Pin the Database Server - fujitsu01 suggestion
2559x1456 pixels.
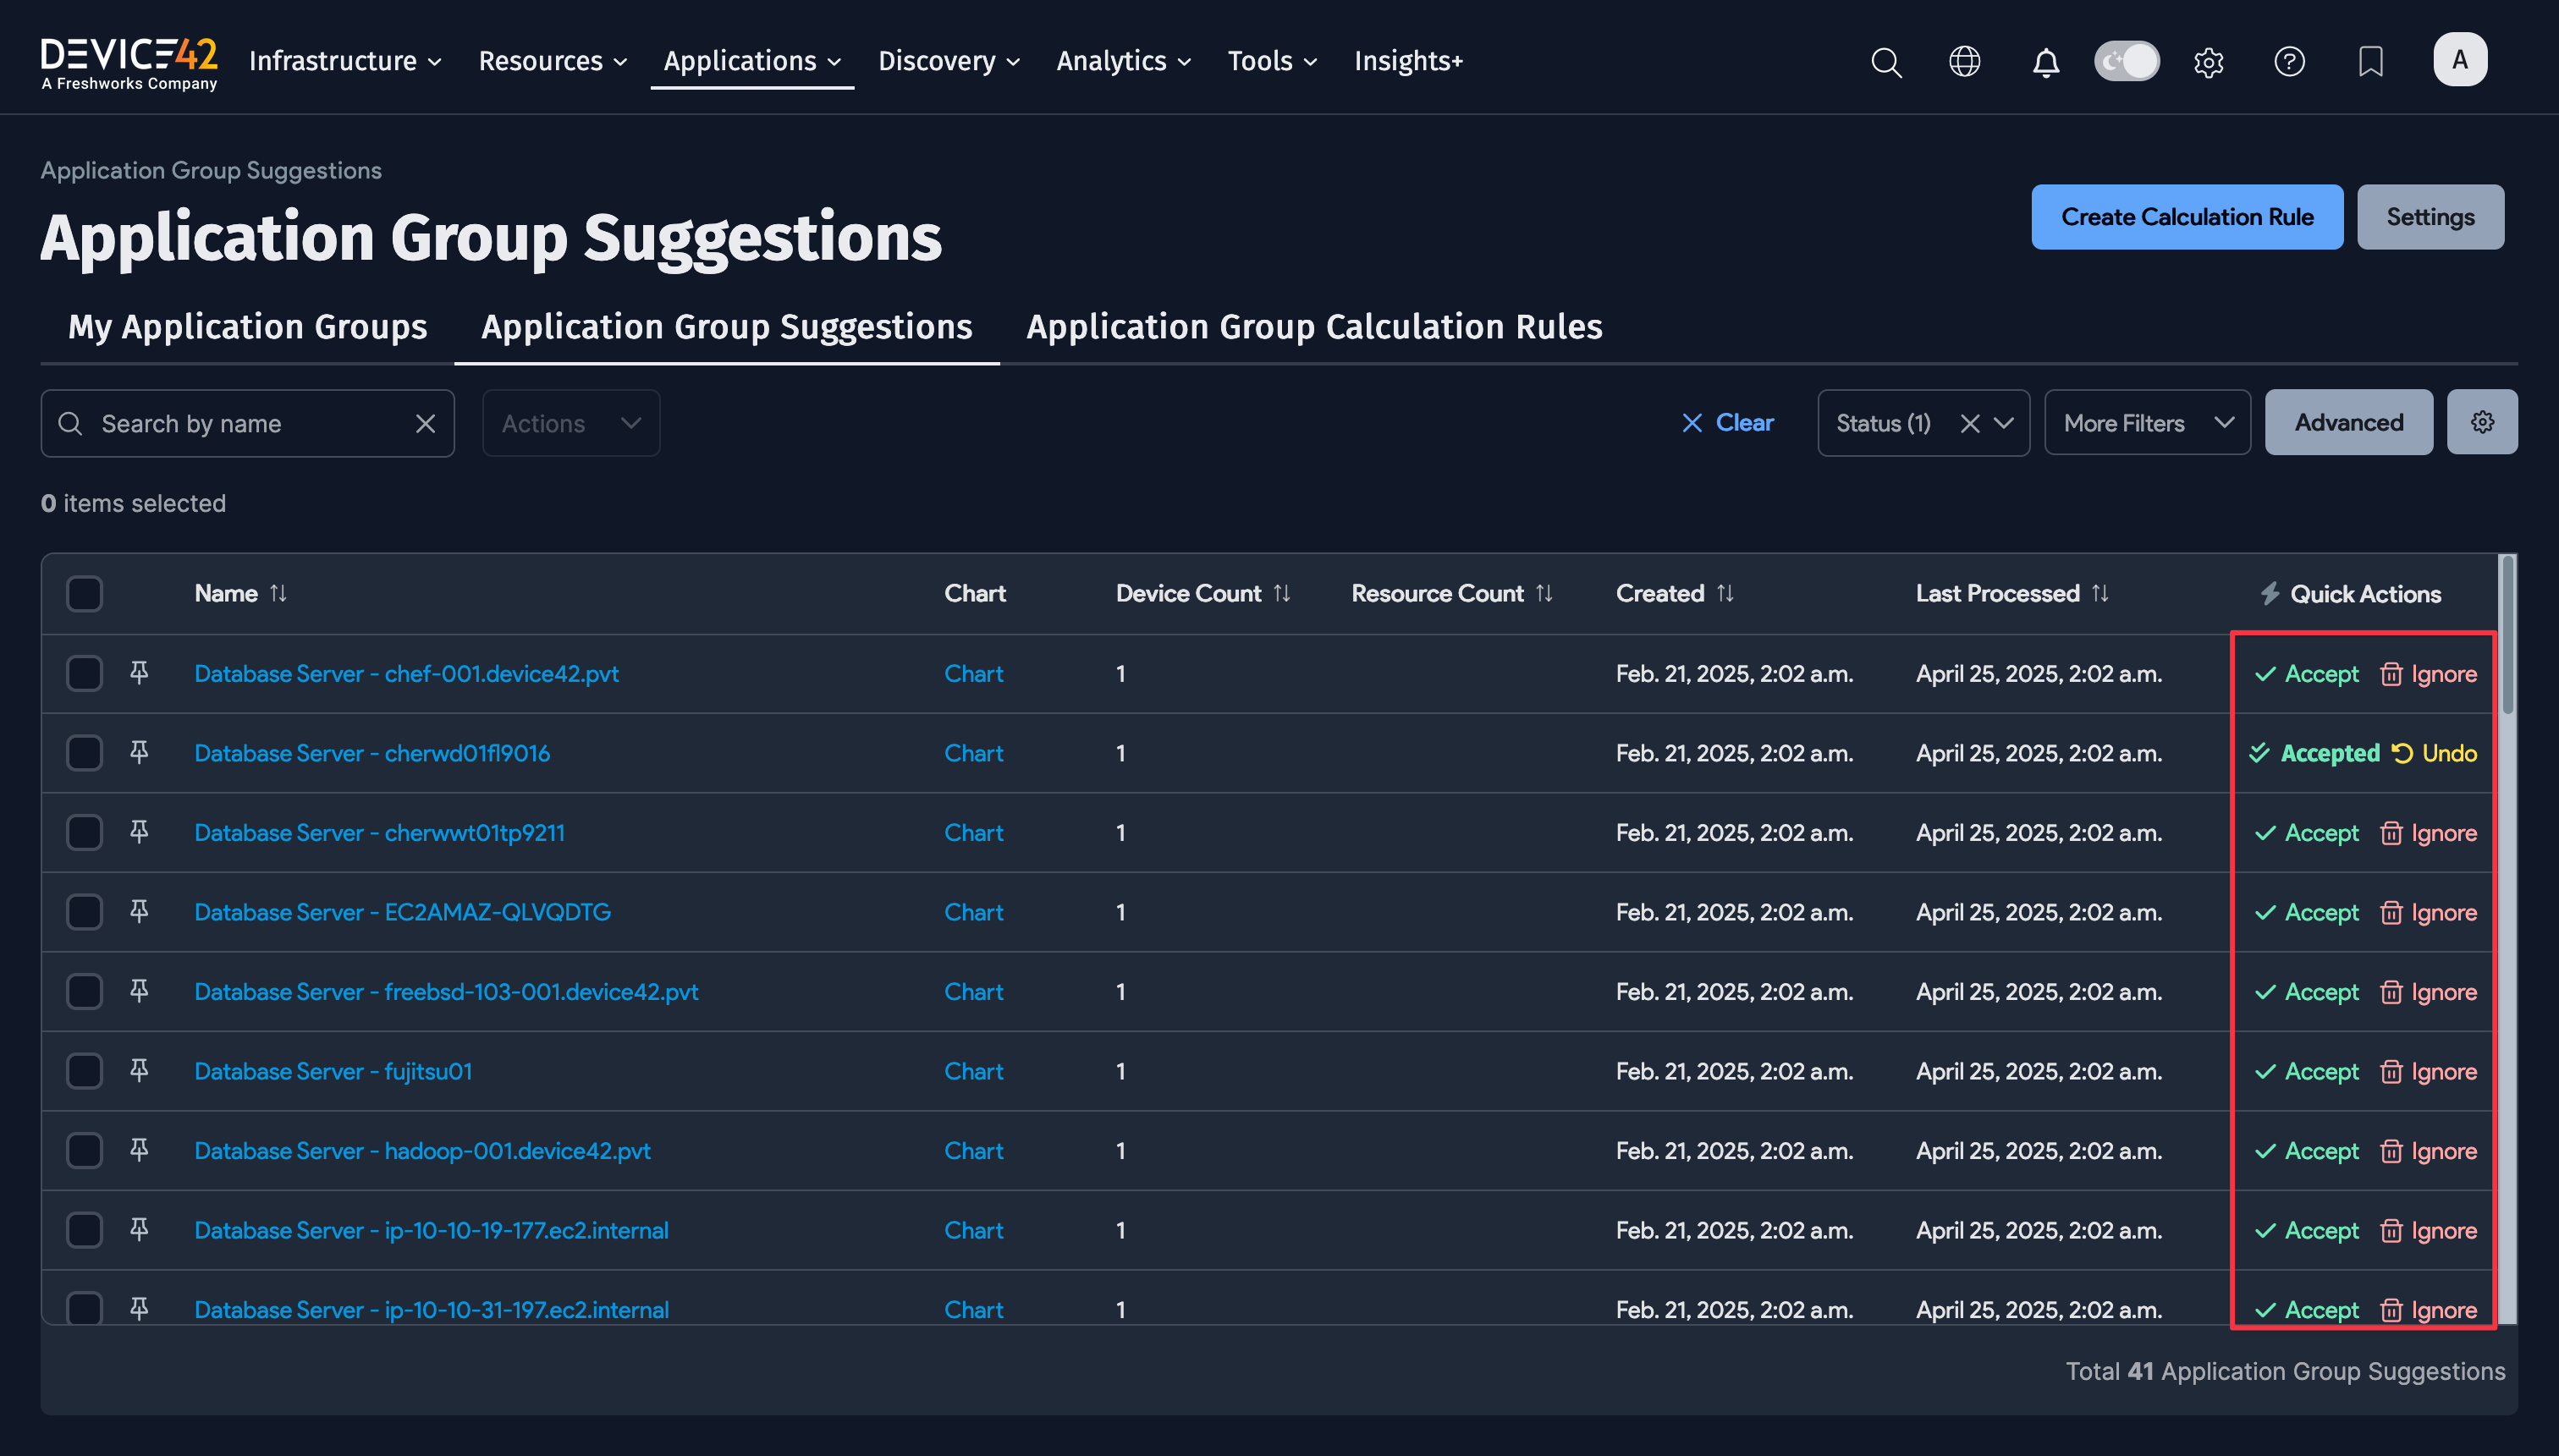[138, 1070]
